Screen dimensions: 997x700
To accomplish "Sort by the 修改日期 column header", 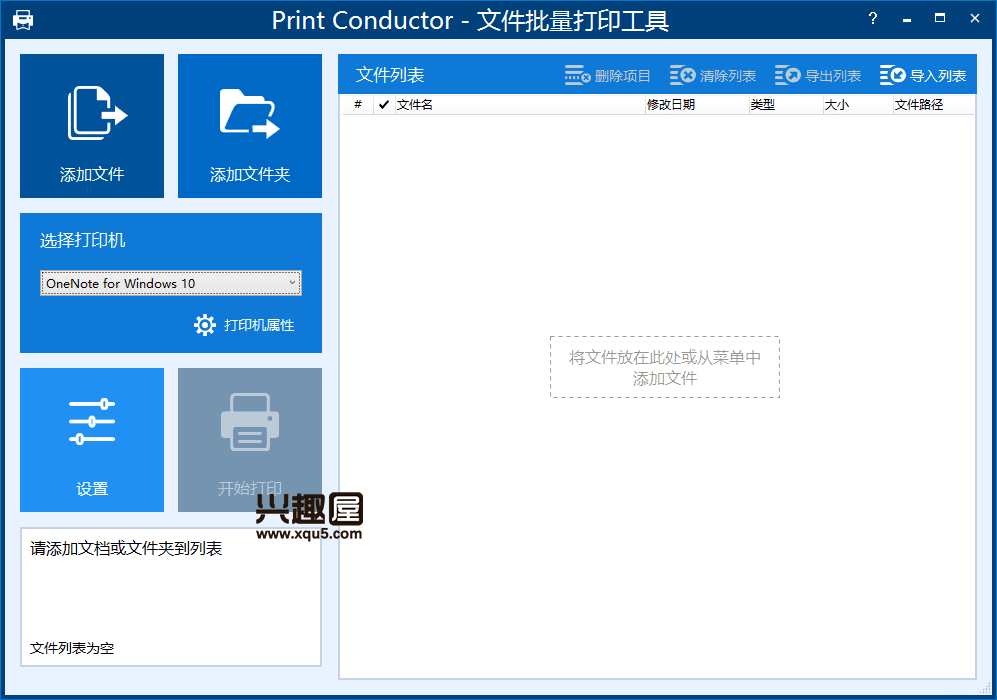I will pos(697,104).
